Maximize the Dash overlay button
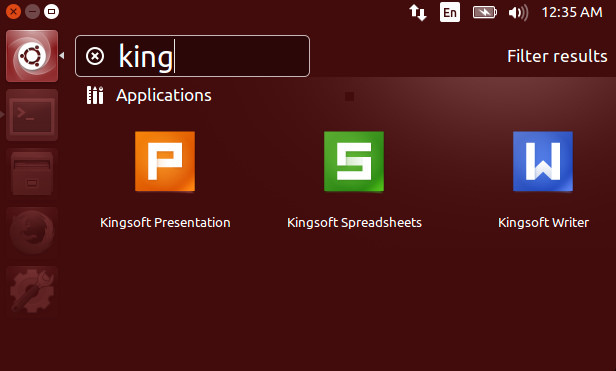This screenshot has height=371, width=616. point(51,11)
